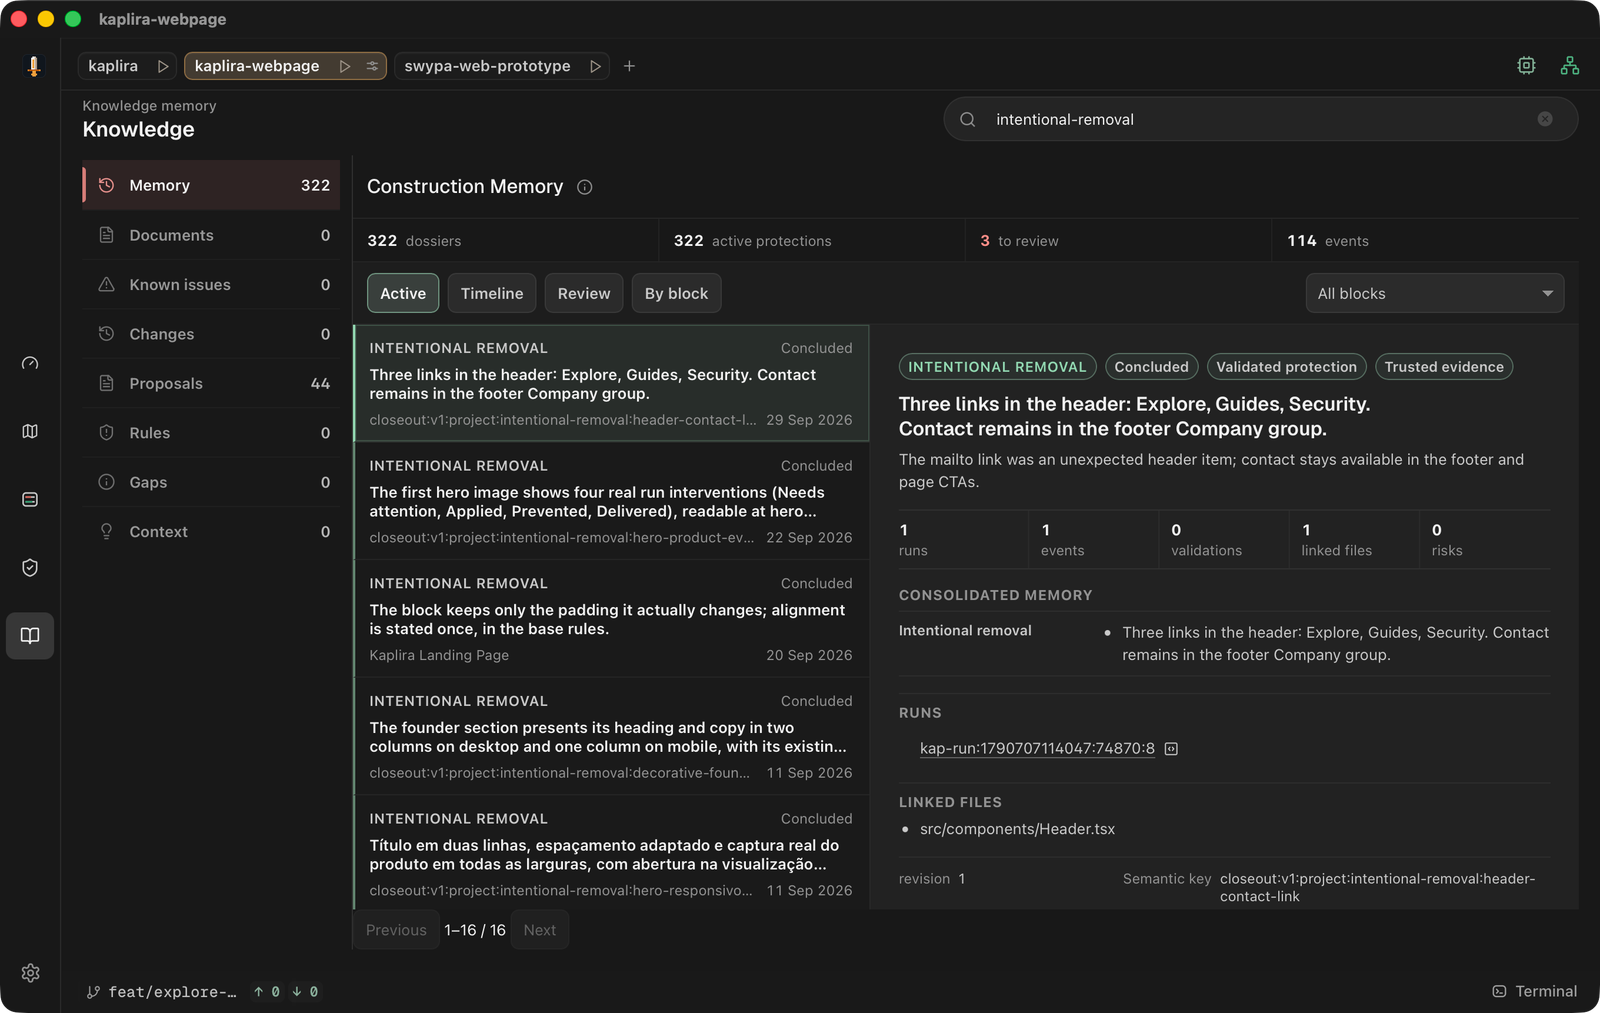The width and height of the screenshot is (1600, 1013).
Task: Switch to the By block tab
Action: [676, 293]
